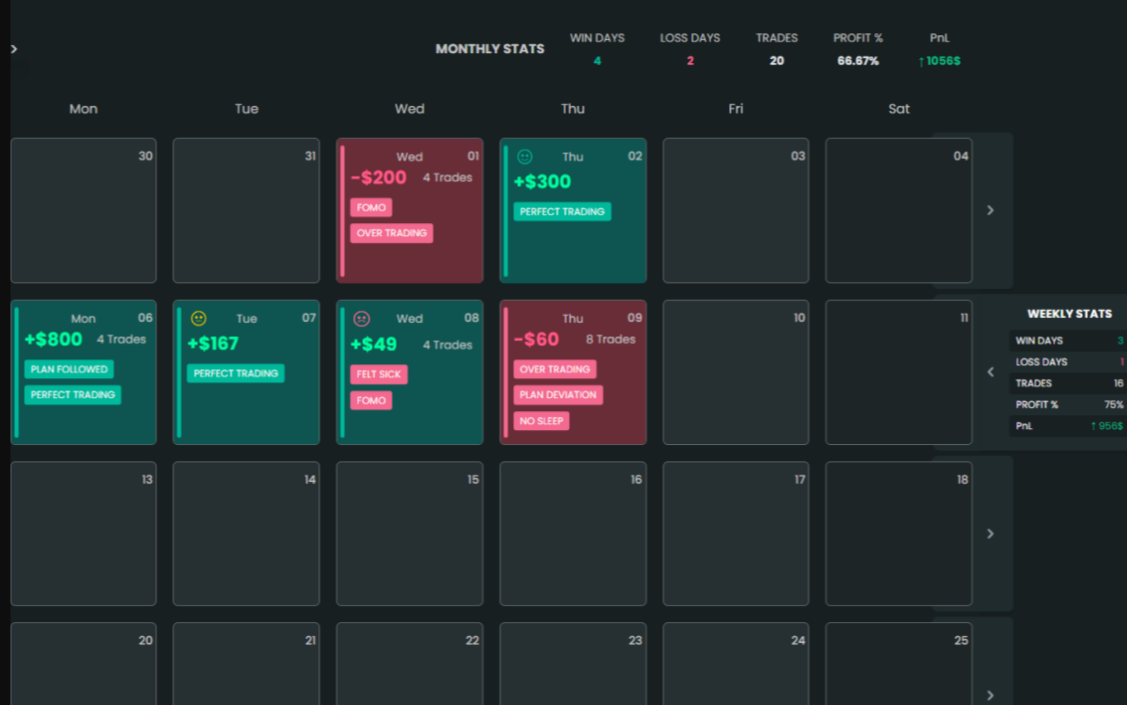Click the MONTHLY STATS heading
Viewport: 1127px width, 705px height.
489,49
